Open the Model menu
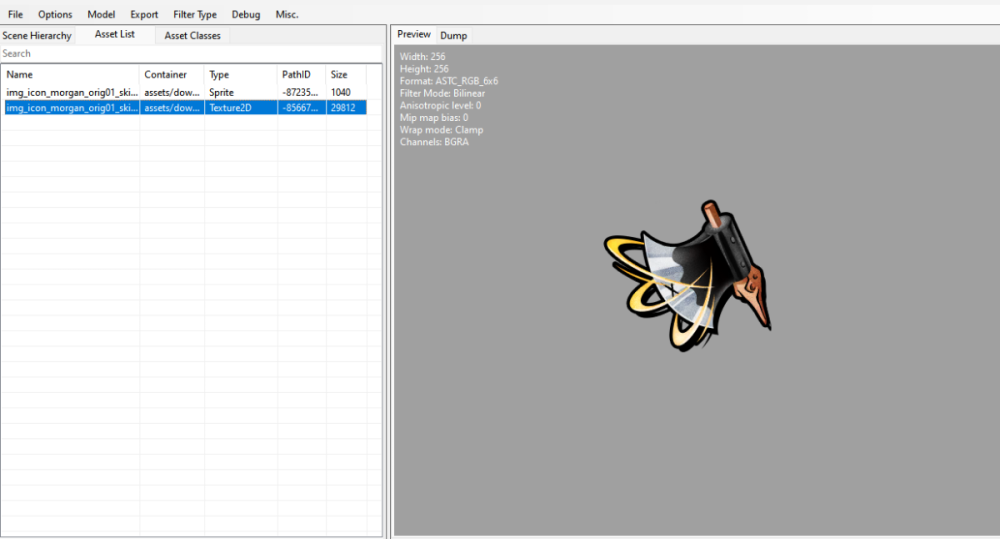1000x539 pixels. point(101,15)
